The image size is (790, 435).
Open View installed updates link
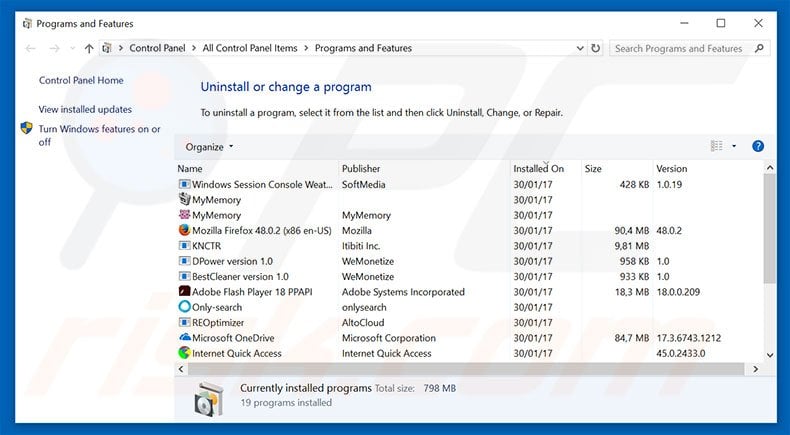pyautogui.click(x=85, y=109)
